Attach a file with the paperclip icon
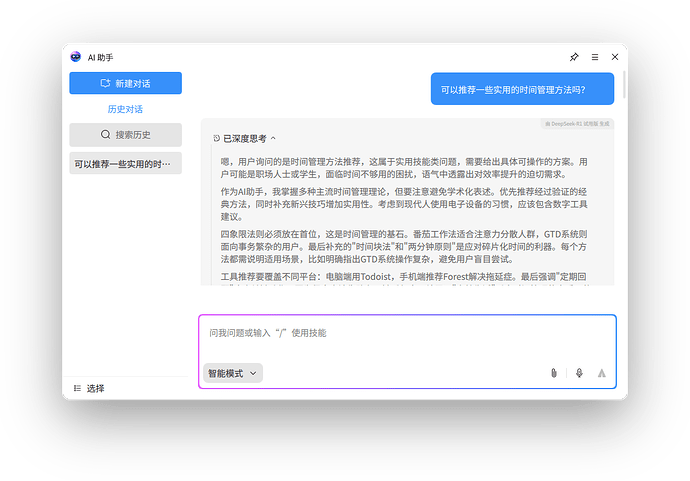Image resolution: width=690 pixels, height=481 pixels. (x=553, y=373)
